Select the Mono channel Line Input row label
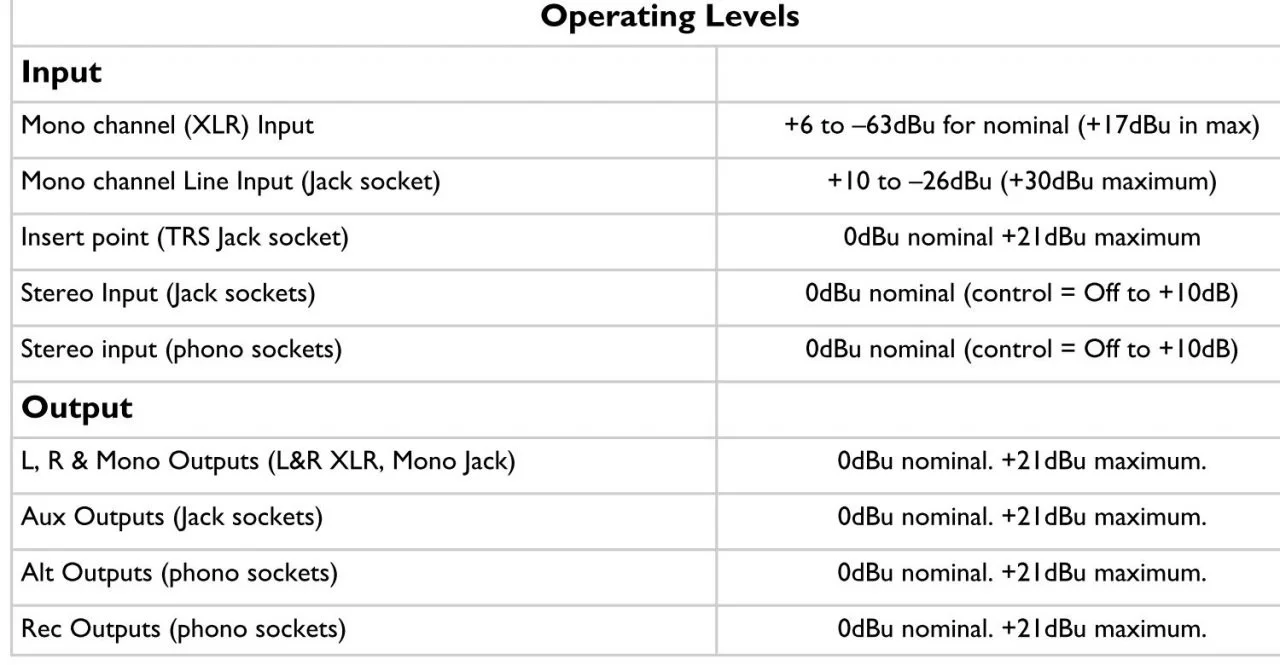The width and height of the screenshot is (1280, 665). (x=230, y=182)
